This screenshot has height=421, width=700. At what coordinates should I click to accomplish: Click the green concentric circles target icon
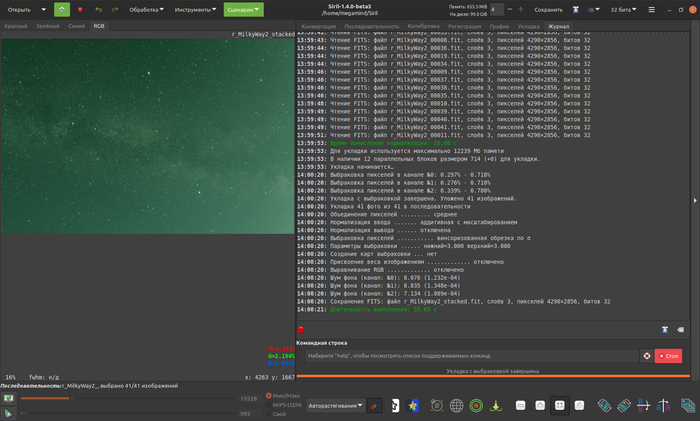tap(478, 406)
